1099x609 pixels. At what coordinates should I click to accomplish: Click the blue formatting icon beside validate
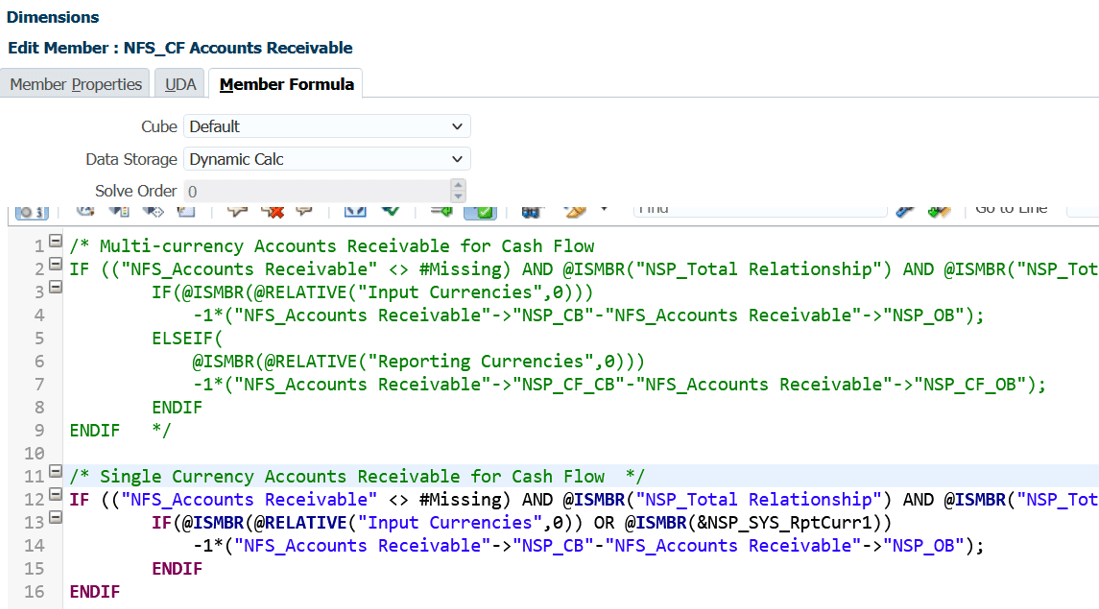pos(355,210)
